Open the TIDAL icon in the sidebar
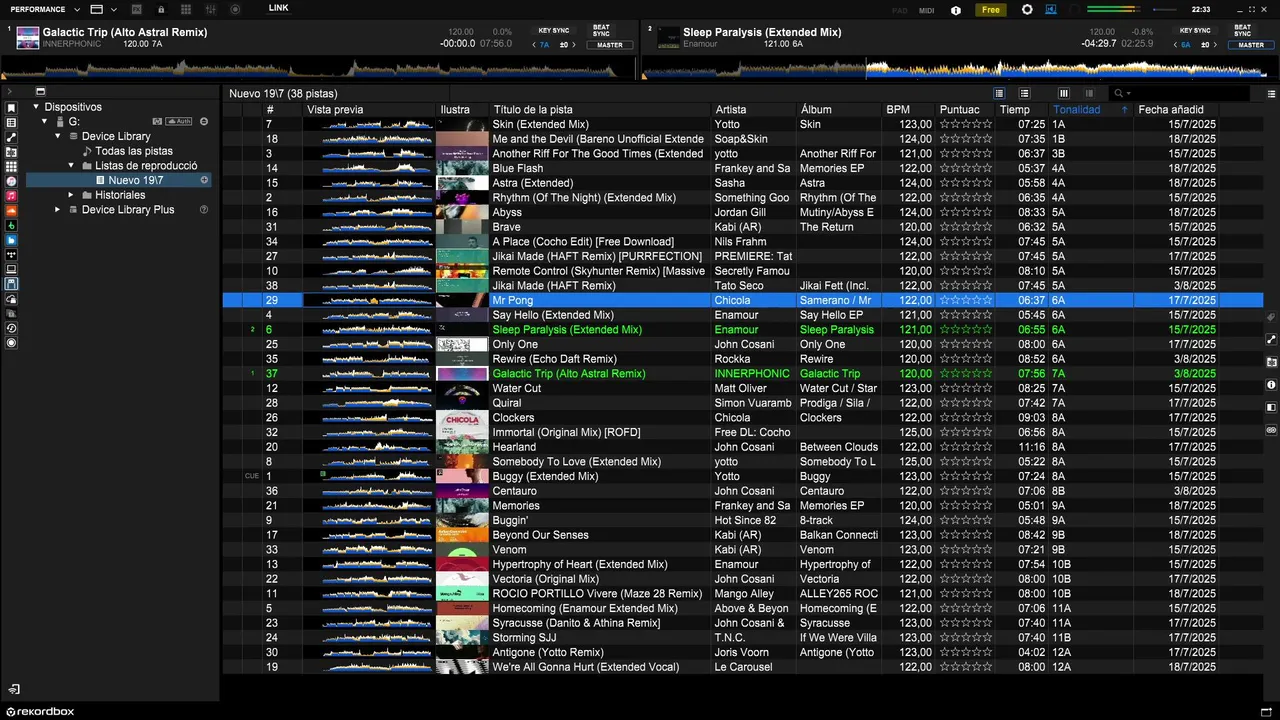 point(11,255)
